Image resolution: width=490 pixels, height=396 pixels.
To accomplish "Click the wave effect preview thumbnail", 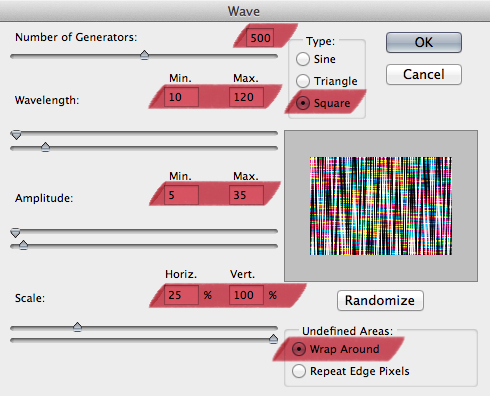I will [x=381, y=206].
